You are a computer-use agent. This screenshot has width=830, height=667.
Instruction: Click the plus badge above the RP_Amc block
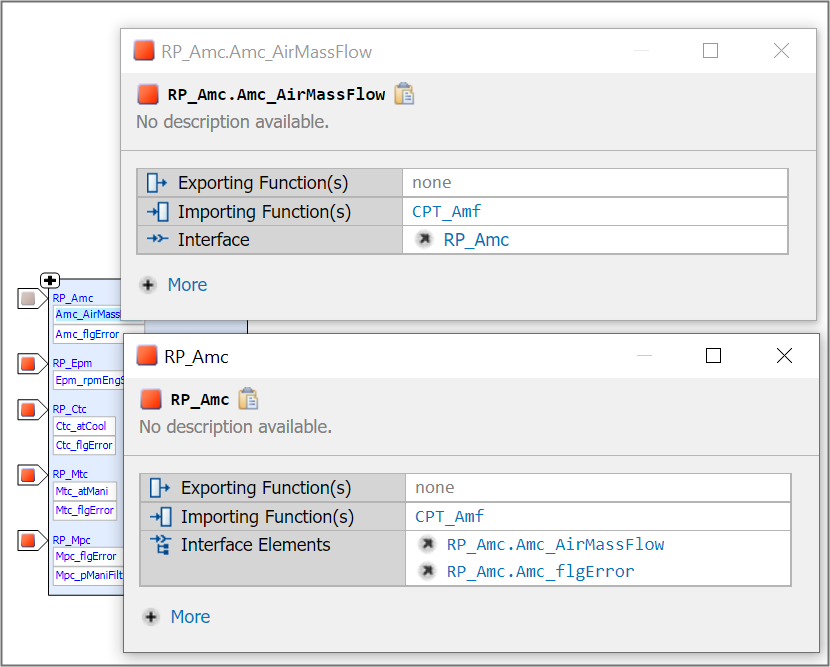click(x=50, y=281)
